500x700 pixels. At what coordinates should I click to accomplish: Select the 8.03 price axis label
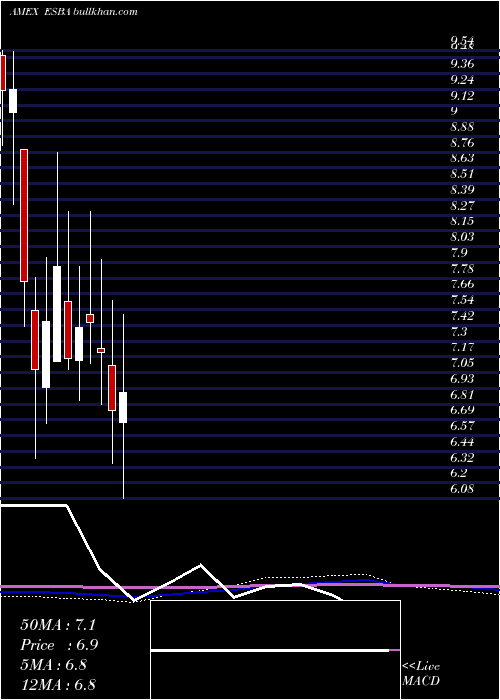pyautogui.click(x=462, y=237)
